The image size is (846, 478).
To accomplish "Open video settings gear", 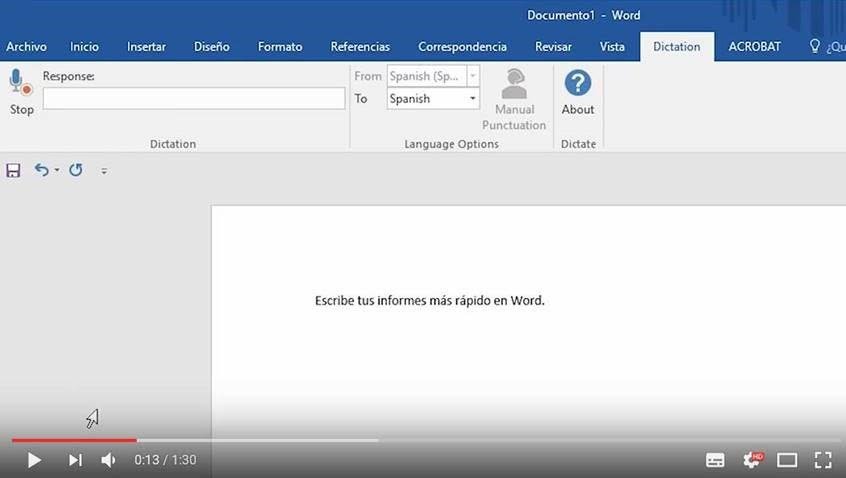I will pos(752,460).
